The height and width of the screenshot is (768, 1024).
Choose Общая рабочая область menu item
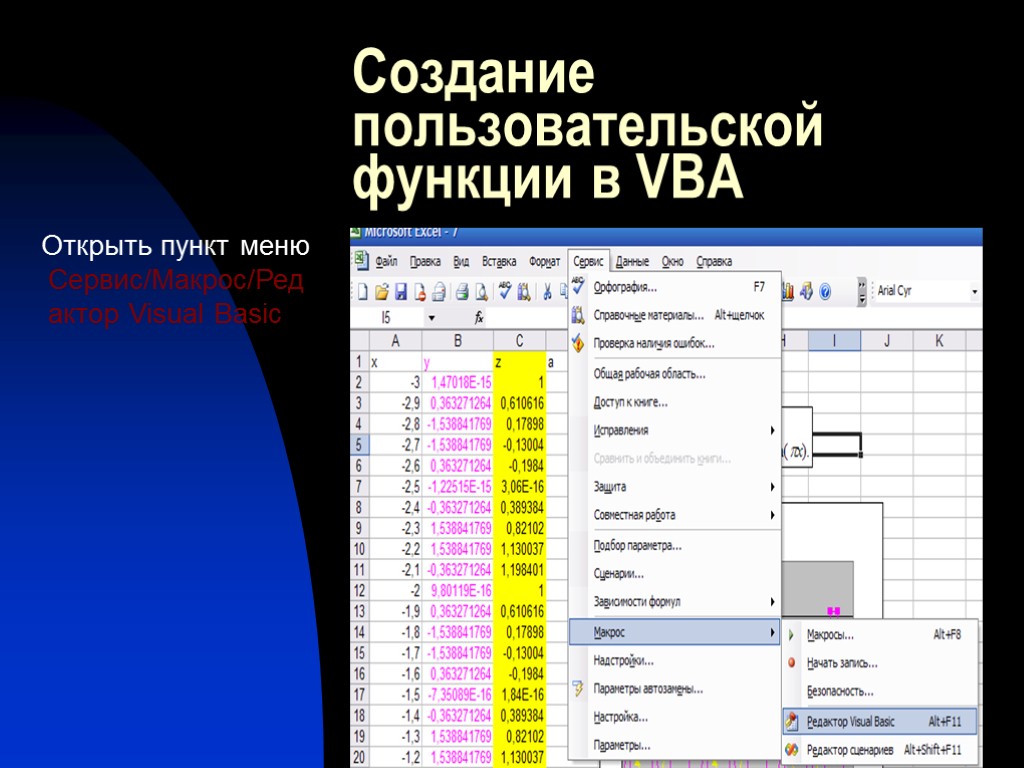[675, 374]
